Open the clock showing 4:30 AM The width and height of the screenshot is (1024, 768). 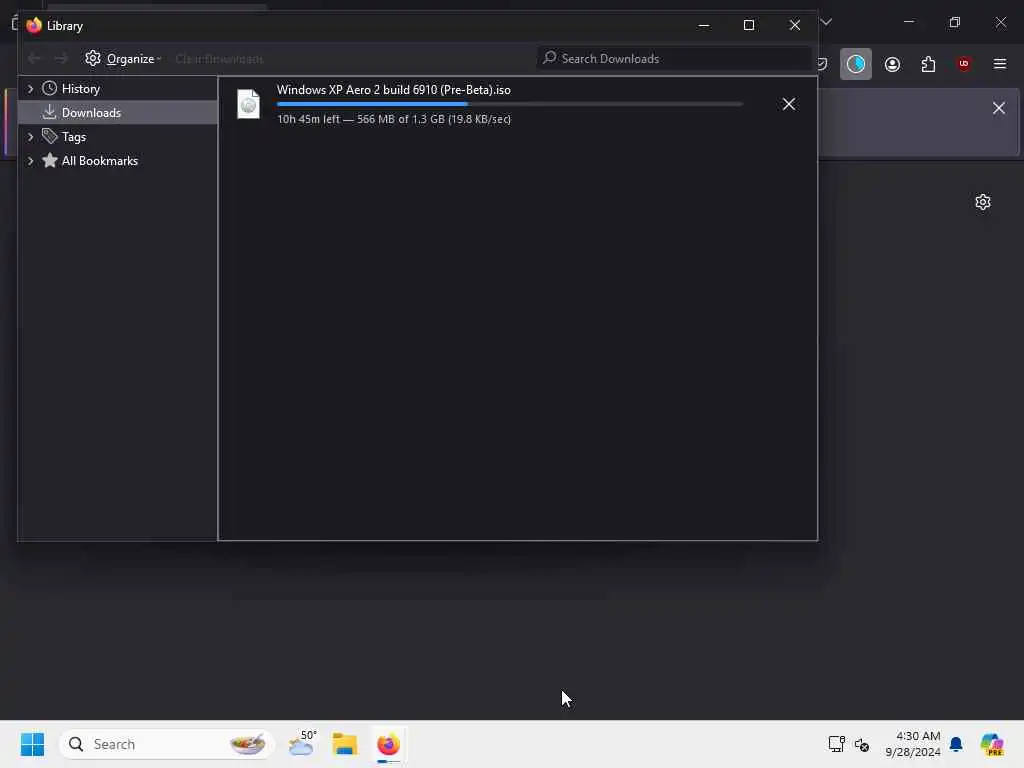[x=913, y=744]
